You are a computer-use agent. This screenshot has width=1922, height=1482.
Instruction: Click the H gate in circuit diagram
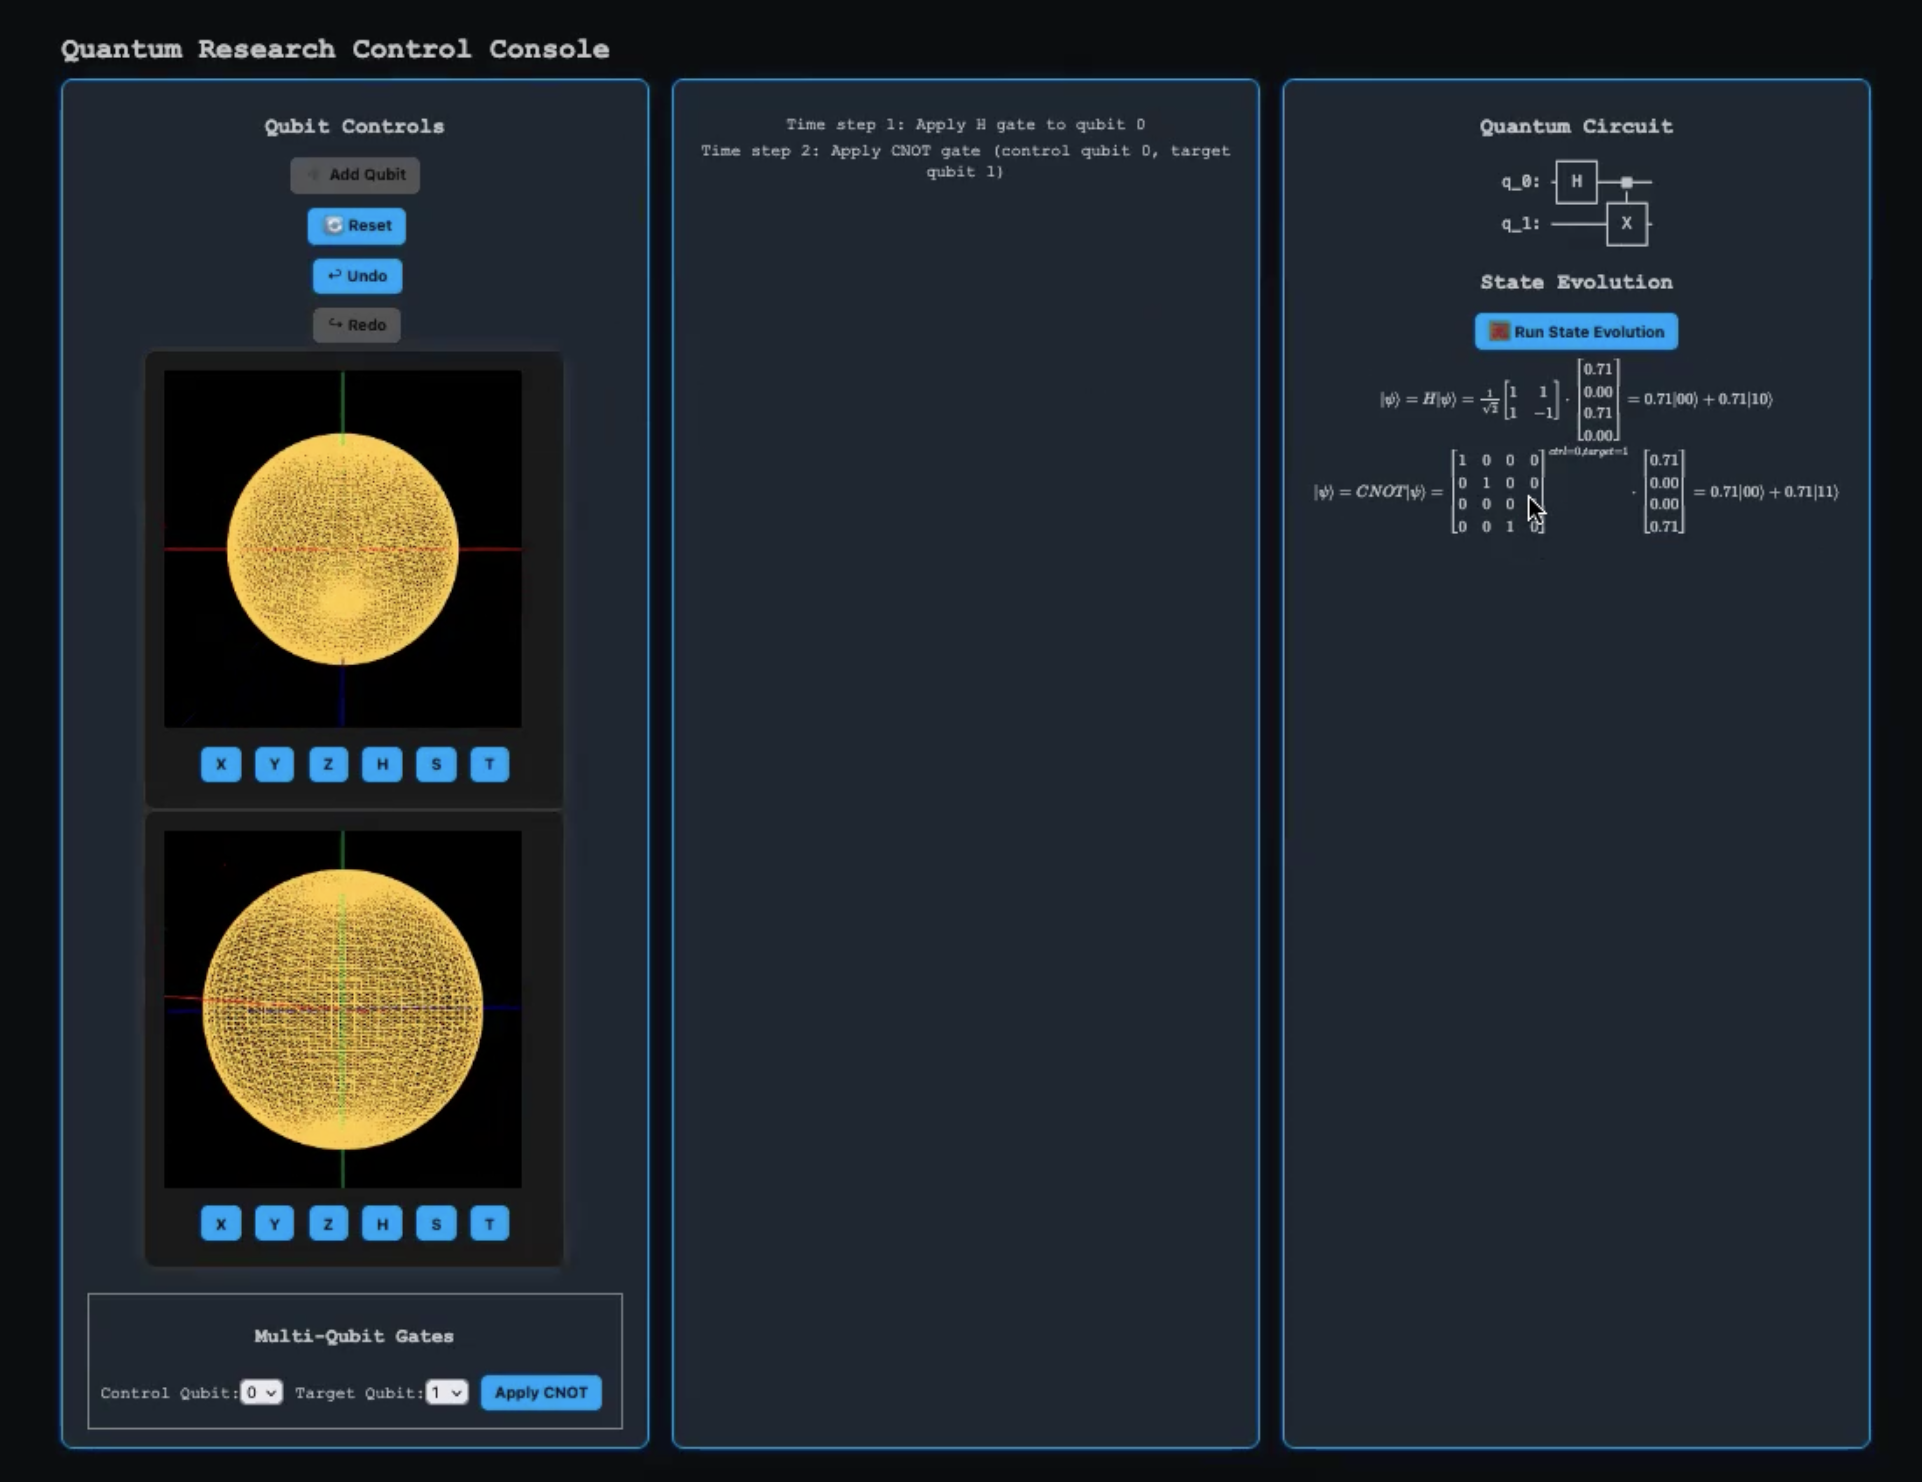pyautogui.click(x=1576, y=182)
